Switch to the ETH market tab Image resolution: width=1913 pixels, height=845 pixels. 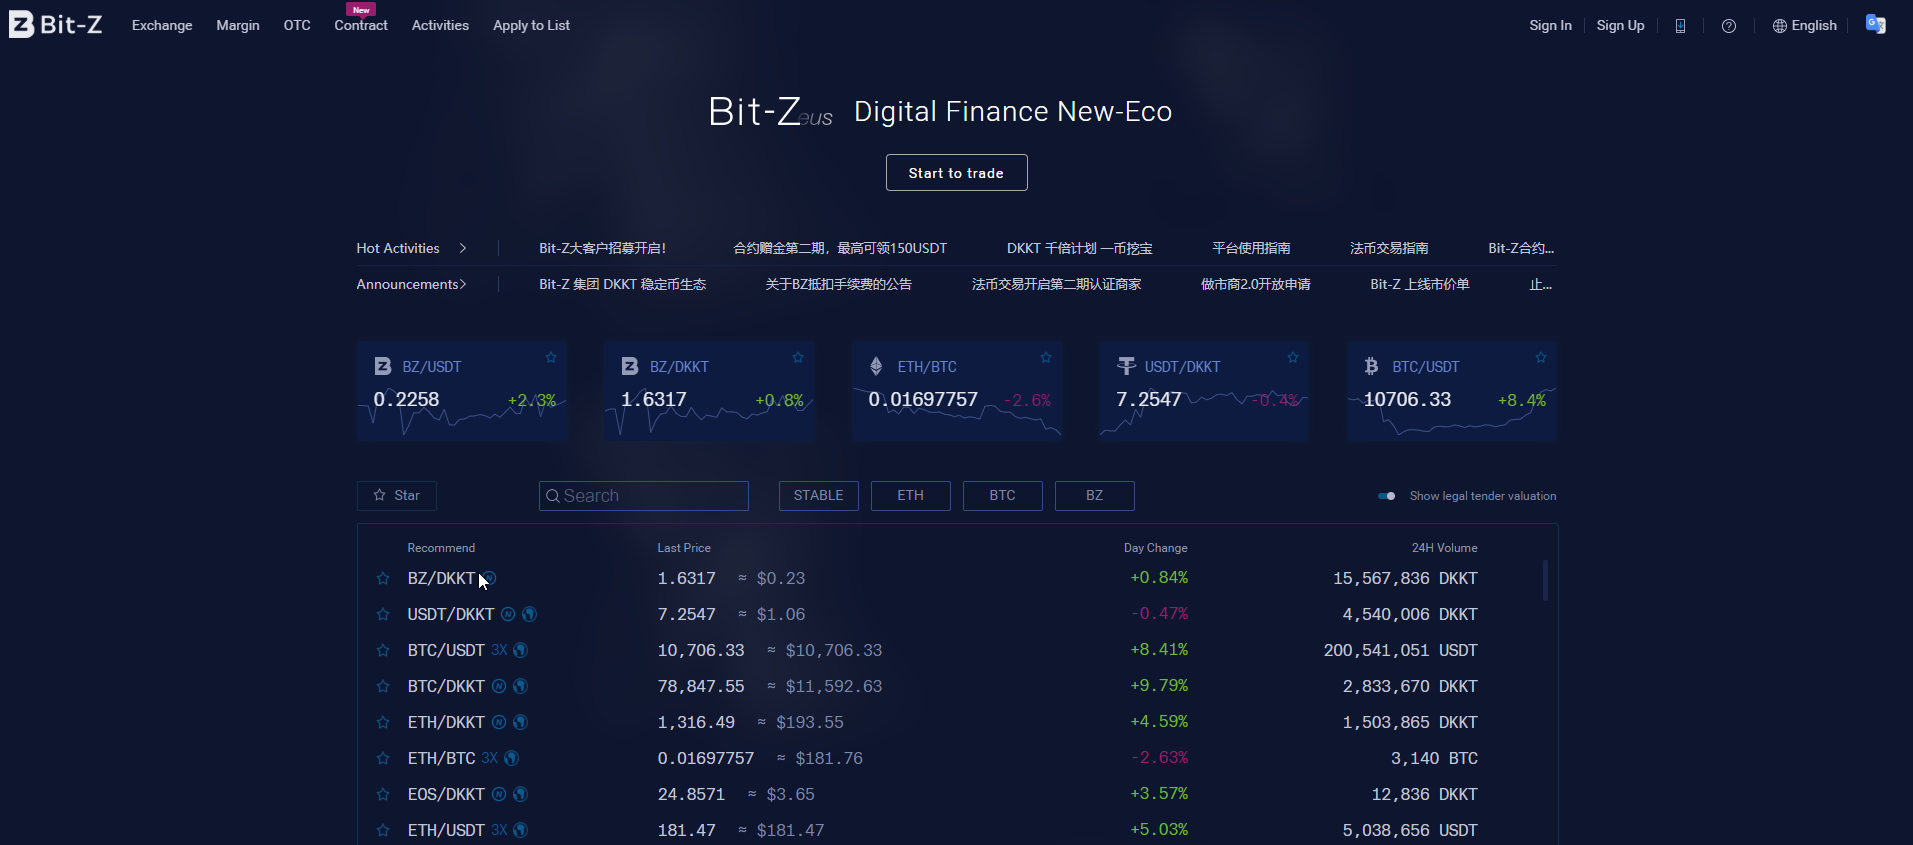911,496
